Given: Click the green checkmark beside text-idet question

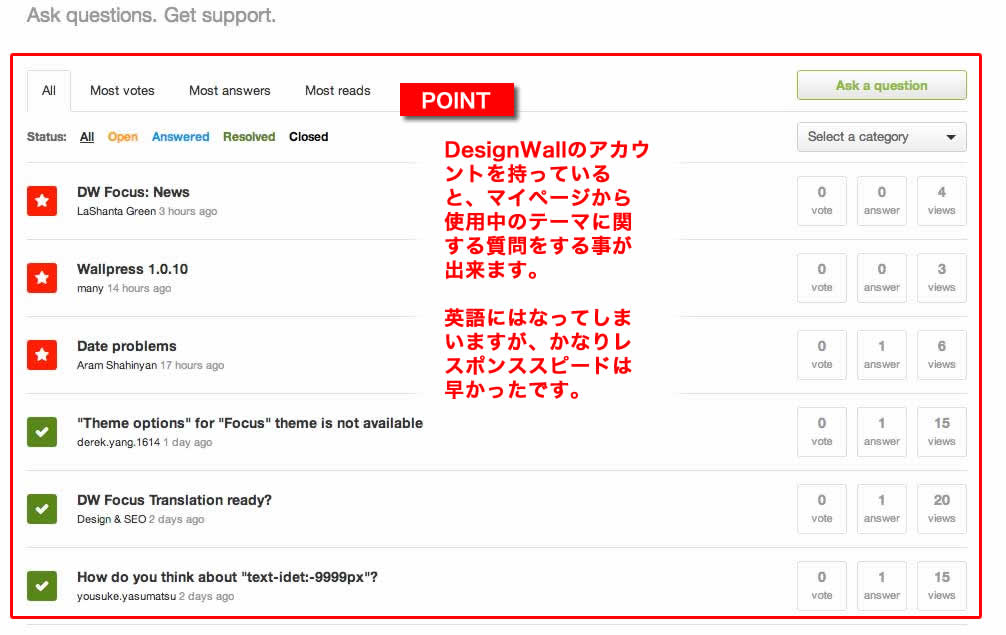Looking at the screenshot, I should coord(42,586).
